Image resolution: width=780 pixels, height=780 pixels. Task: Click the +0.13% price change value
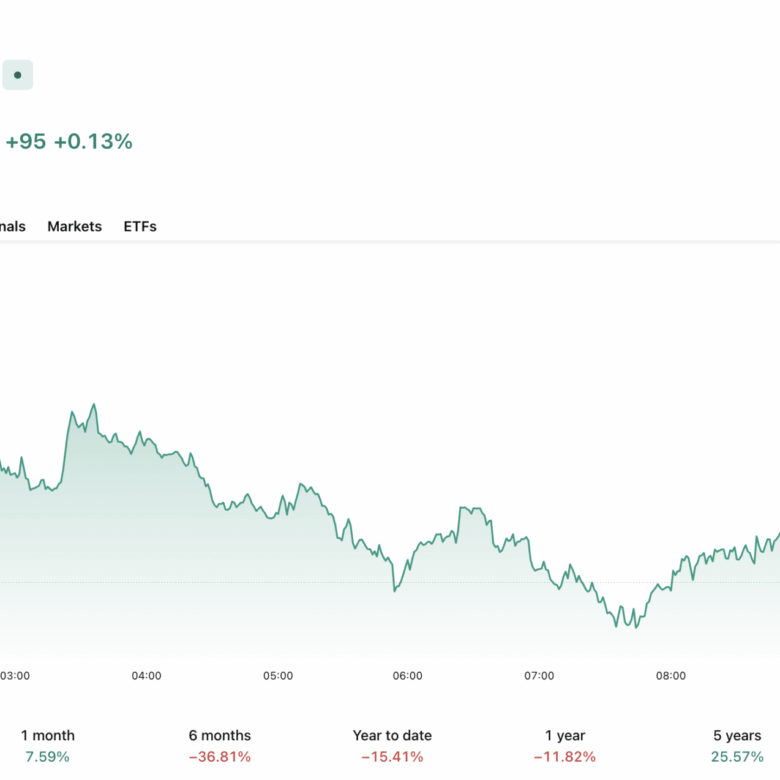pyautogui.click(x=93, y=142)
